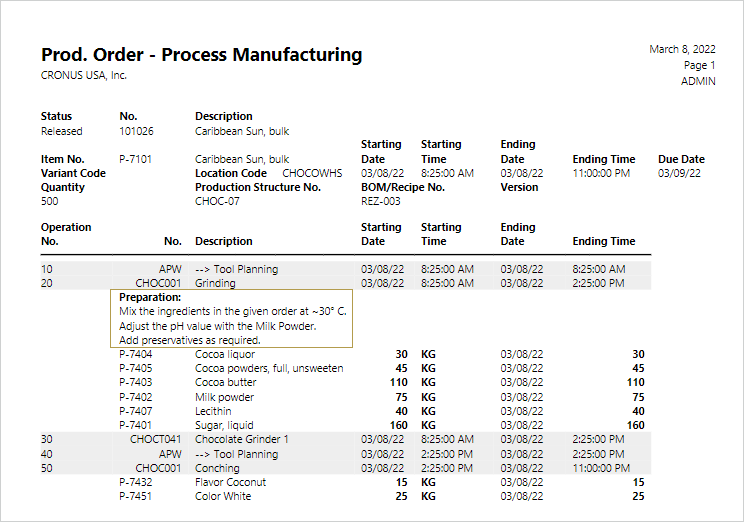Select the Color White component description
Viewport: 744px width, 522px height.
223,496
